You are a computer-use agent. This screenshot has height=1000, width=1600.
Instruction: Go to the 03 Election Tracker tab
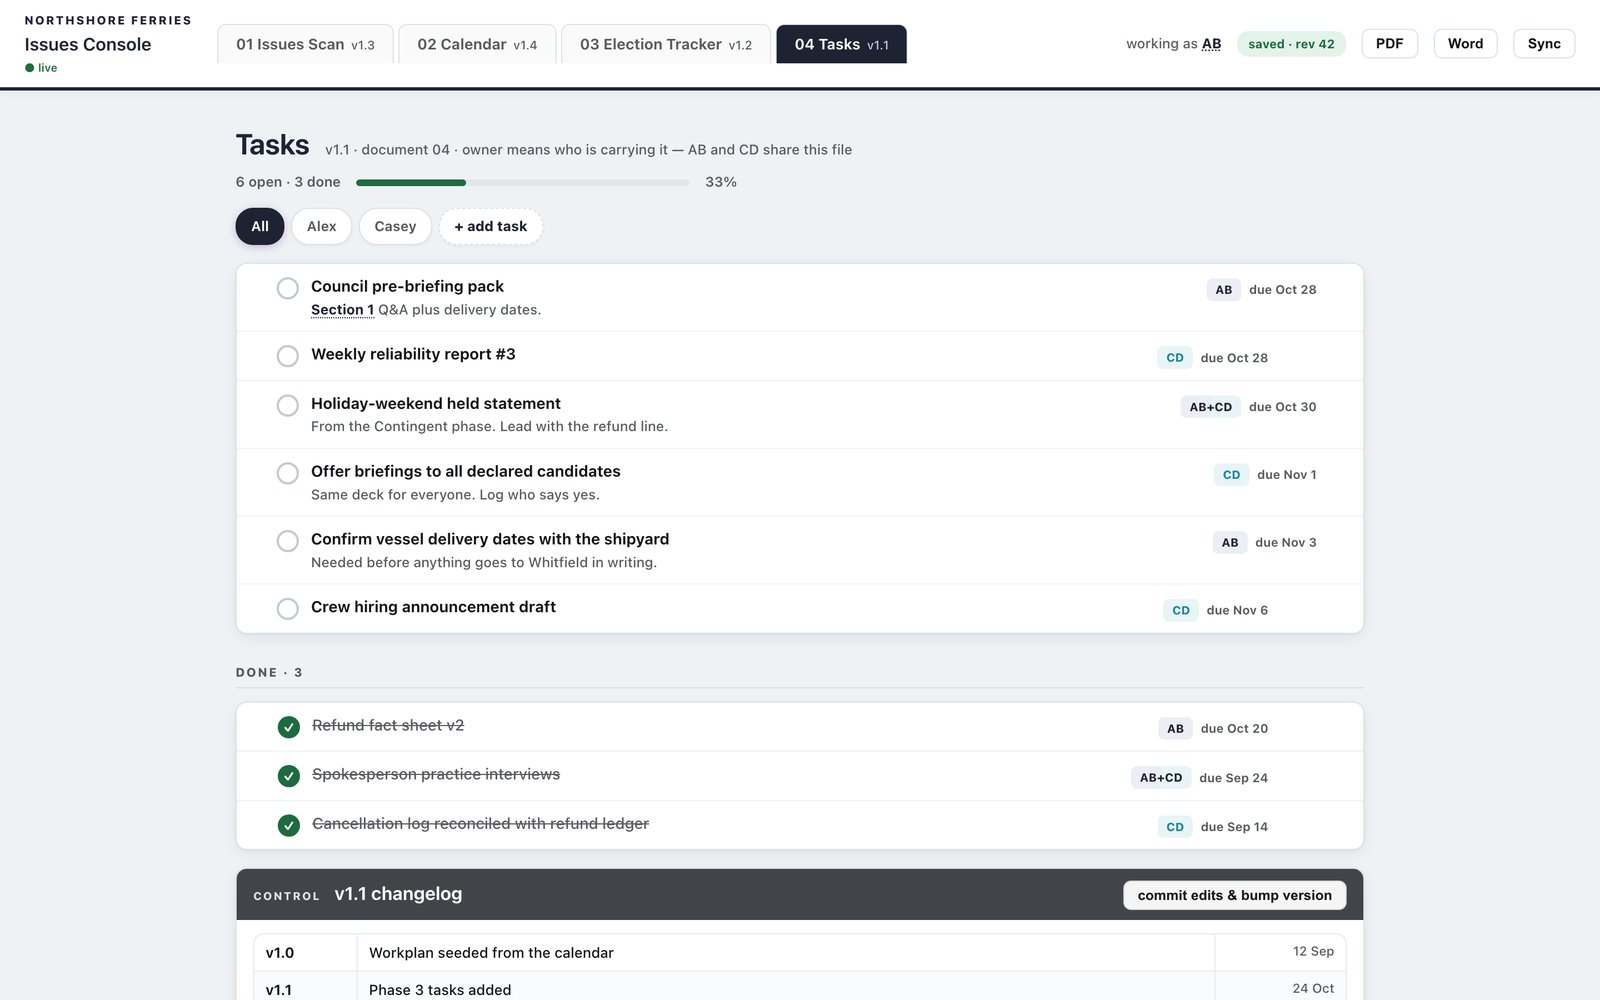[x=666, y=44]
